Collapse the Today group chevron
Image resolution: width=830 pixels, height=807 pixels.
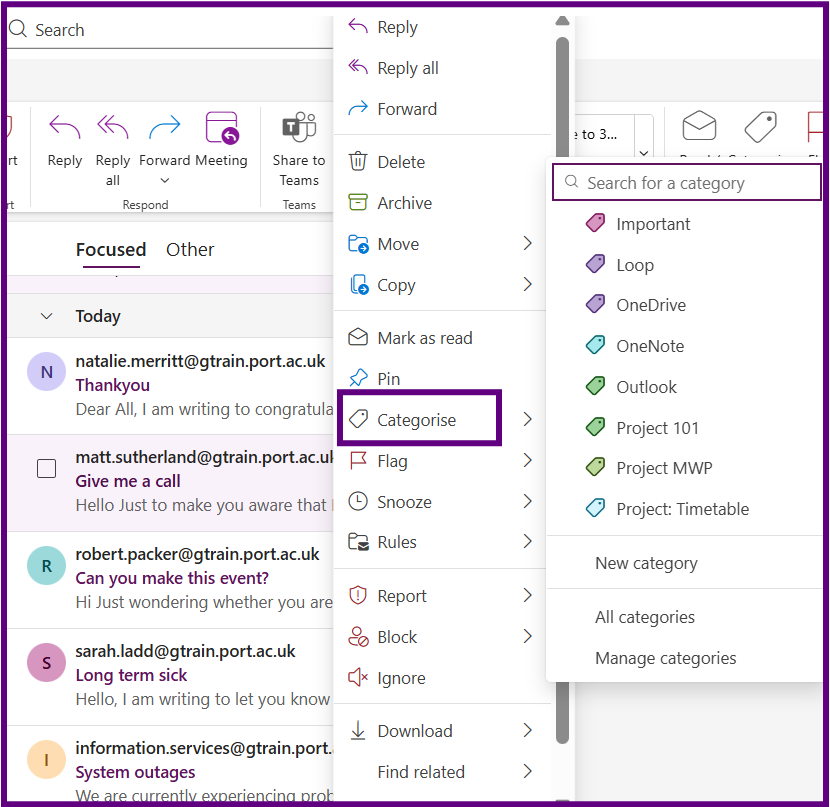tap(47, 316)
